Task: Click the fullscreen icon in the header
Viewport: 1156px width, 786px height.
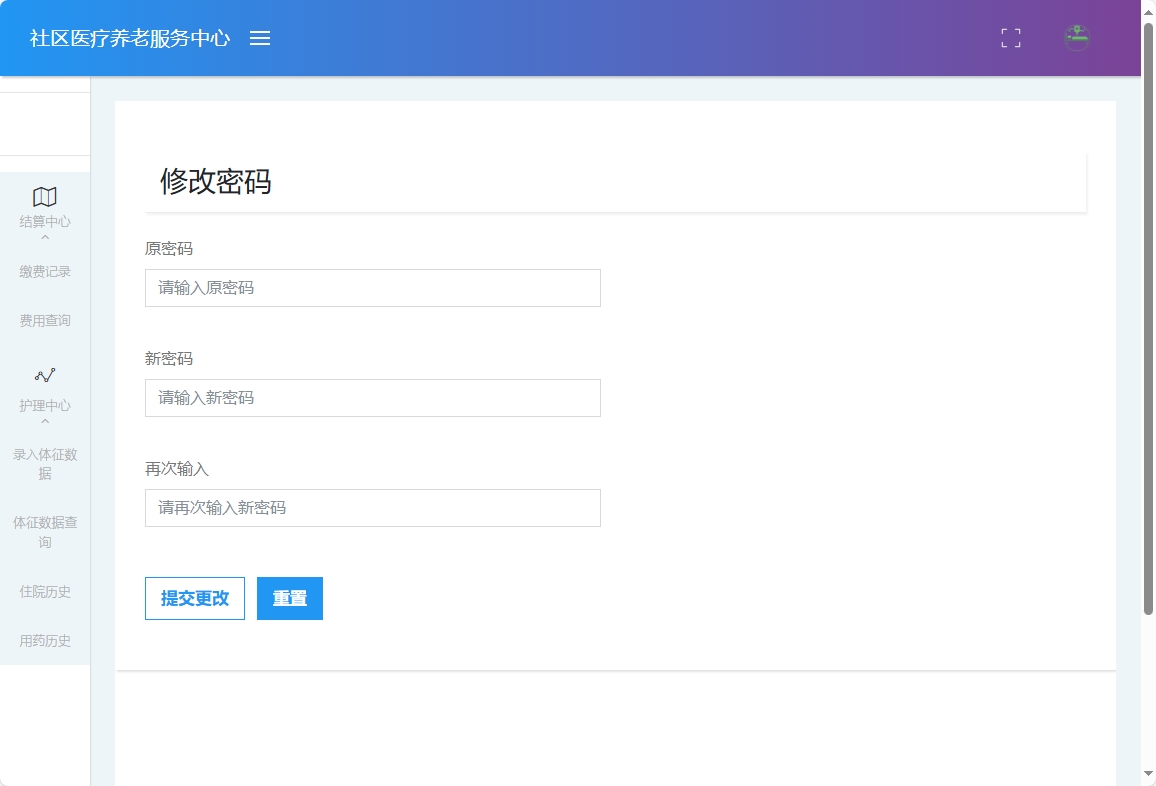Action: tap(1010, 38)
